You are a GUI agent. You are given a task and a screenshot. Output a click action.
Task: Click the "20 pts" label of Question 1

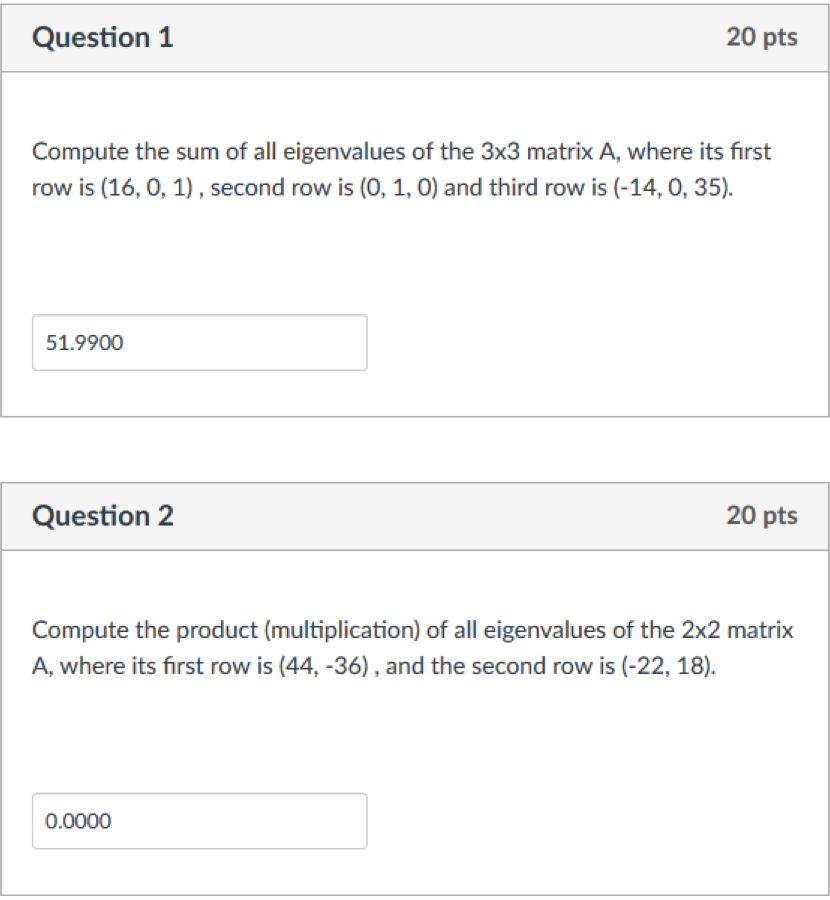point(762,38)
